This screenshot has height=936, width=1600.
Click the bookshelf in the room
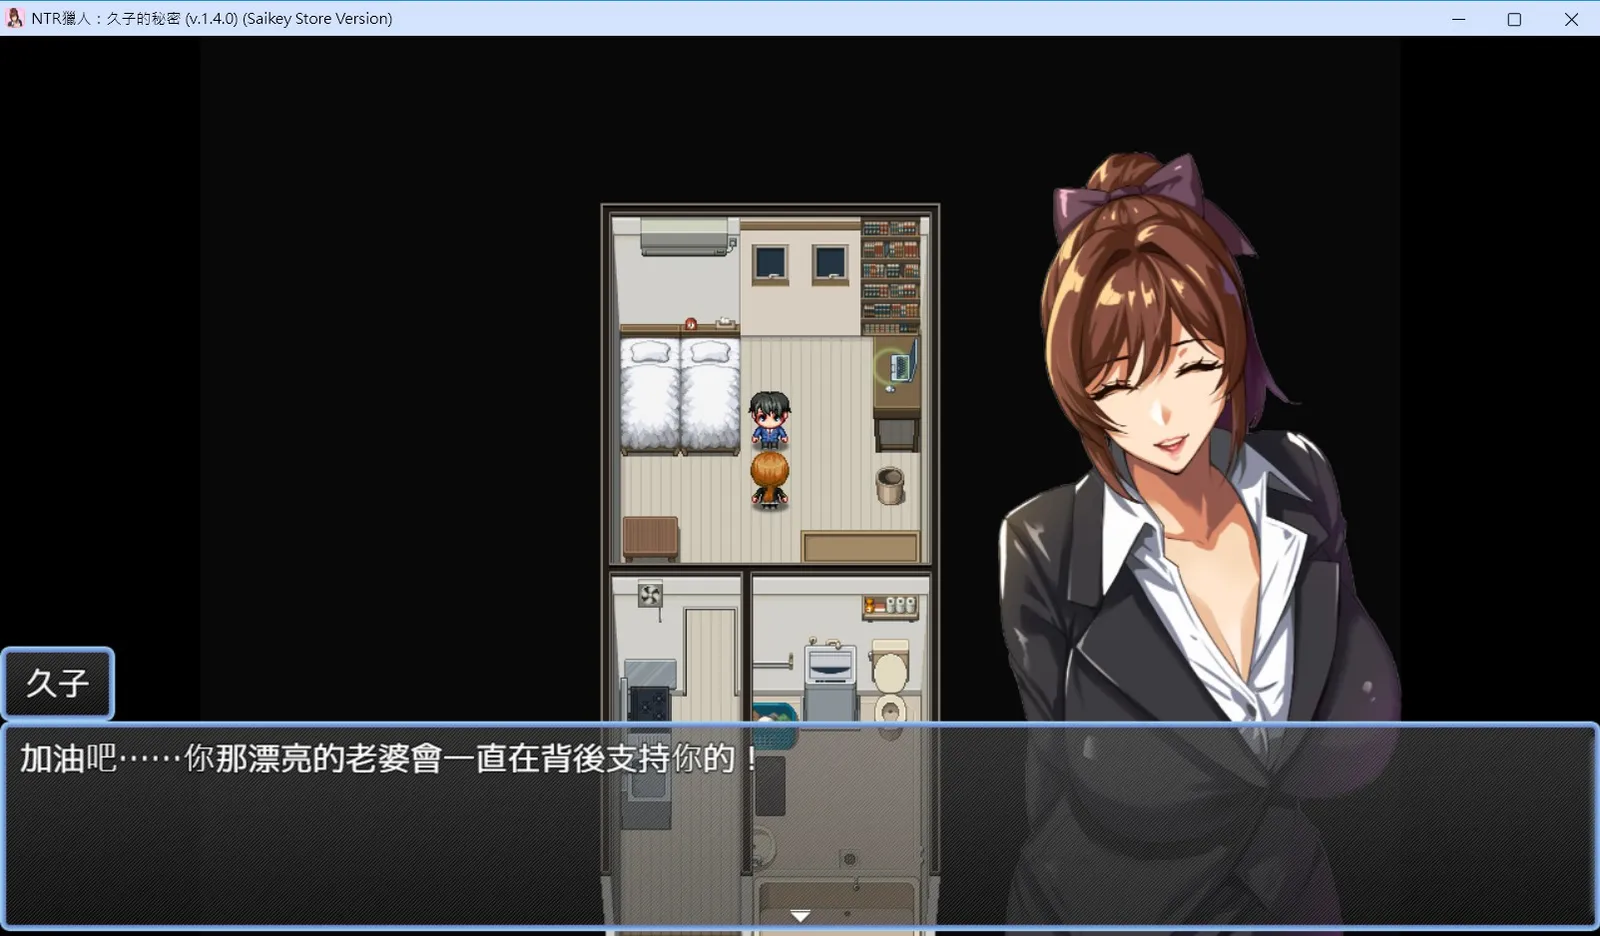(x=890, y=277)
